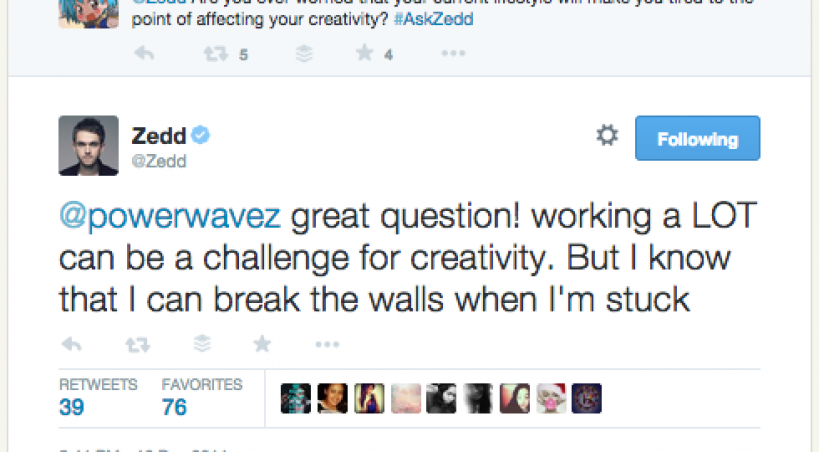
Task: Click the Santa hat avatar in favoriters row
Action: [549, 398]
